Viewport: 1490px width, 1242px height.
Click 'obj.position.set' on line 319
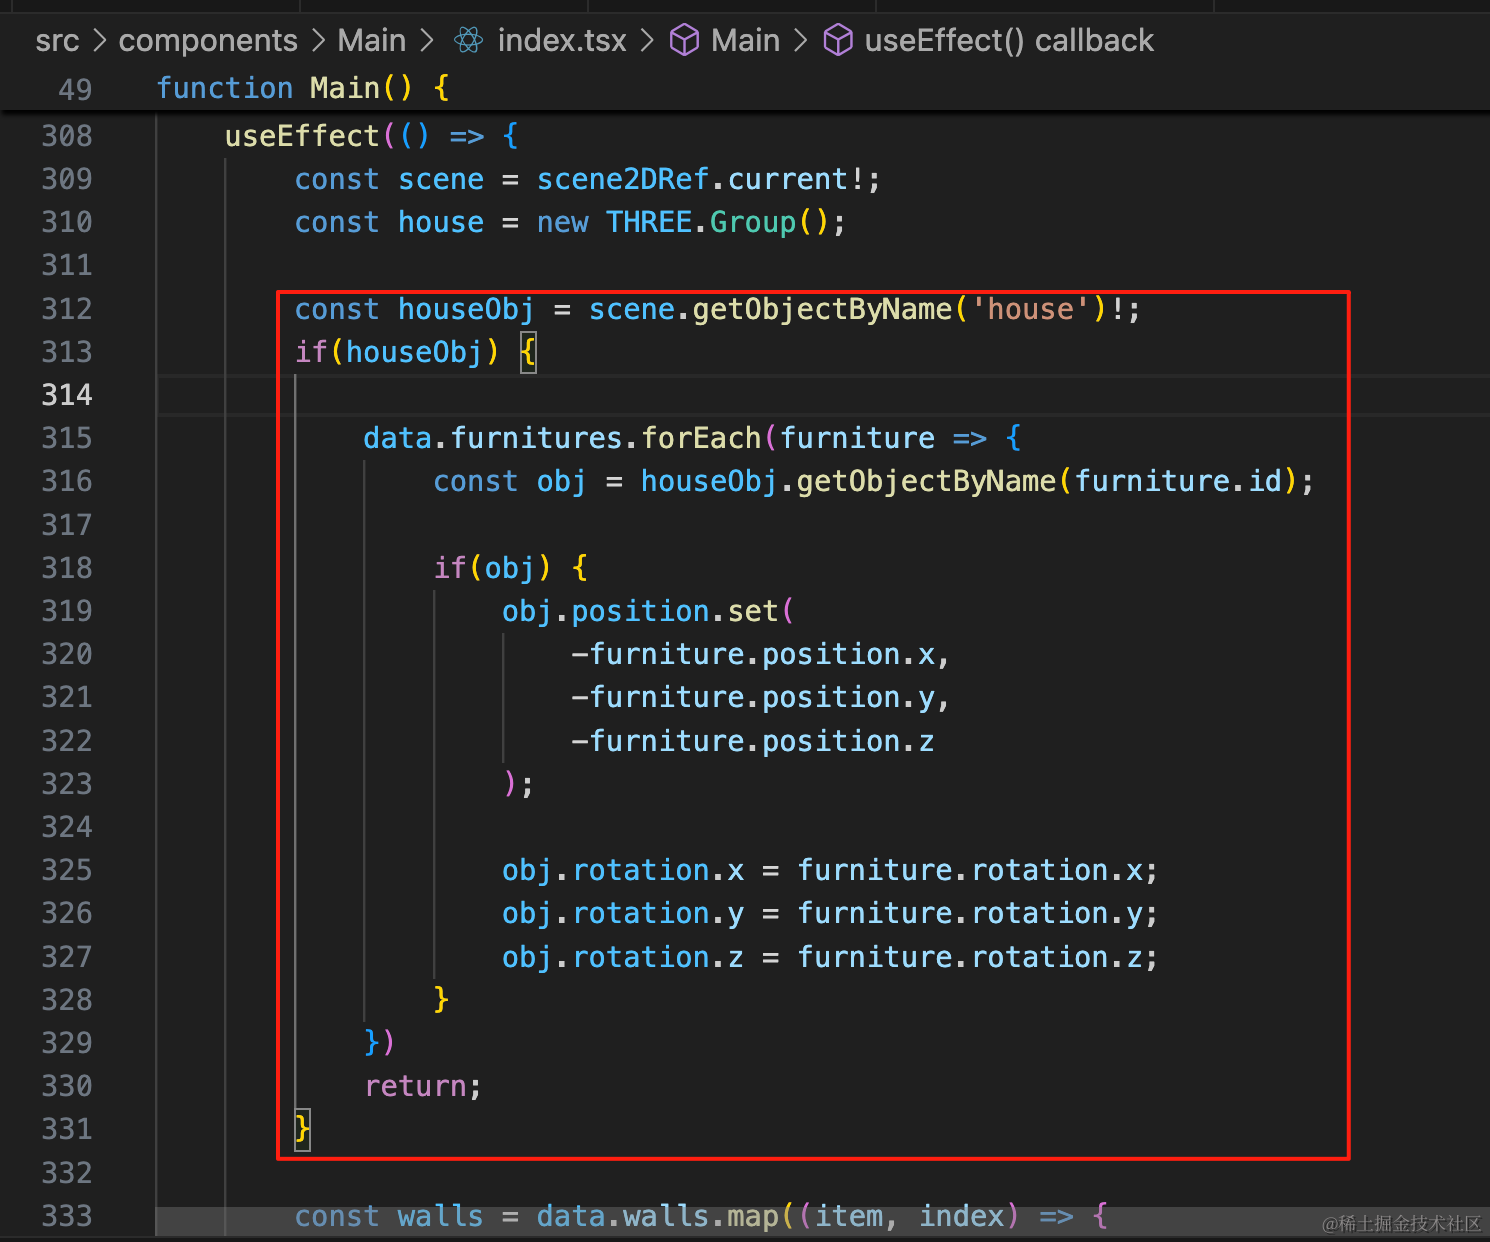pos(640,611)
